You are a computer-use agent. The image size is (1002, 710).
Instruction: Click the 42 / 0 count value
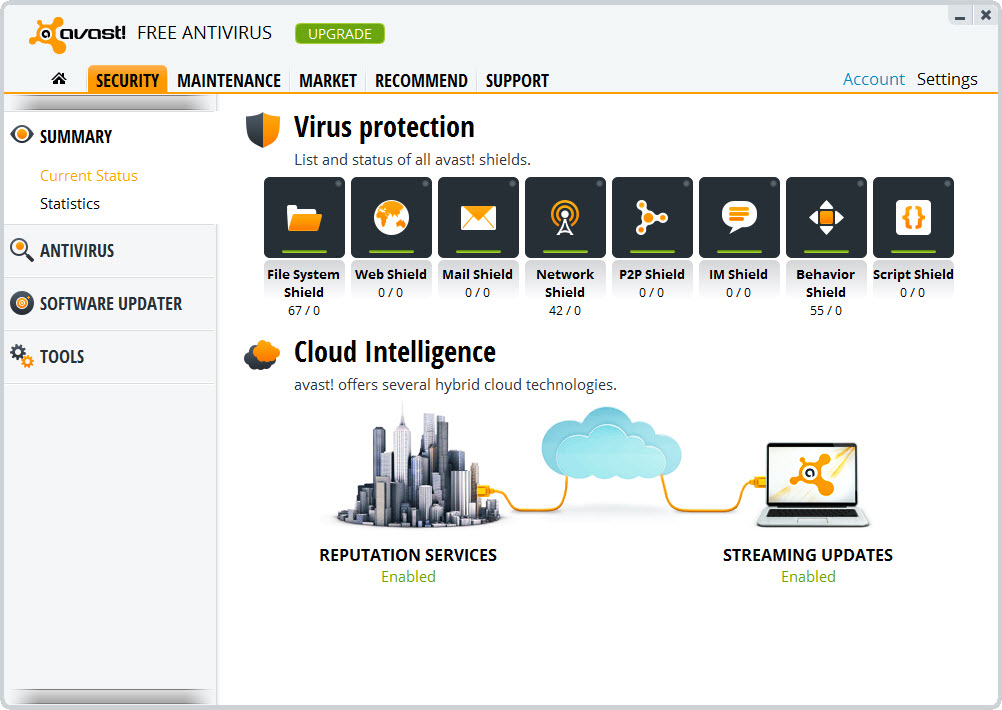click(565, 311)
